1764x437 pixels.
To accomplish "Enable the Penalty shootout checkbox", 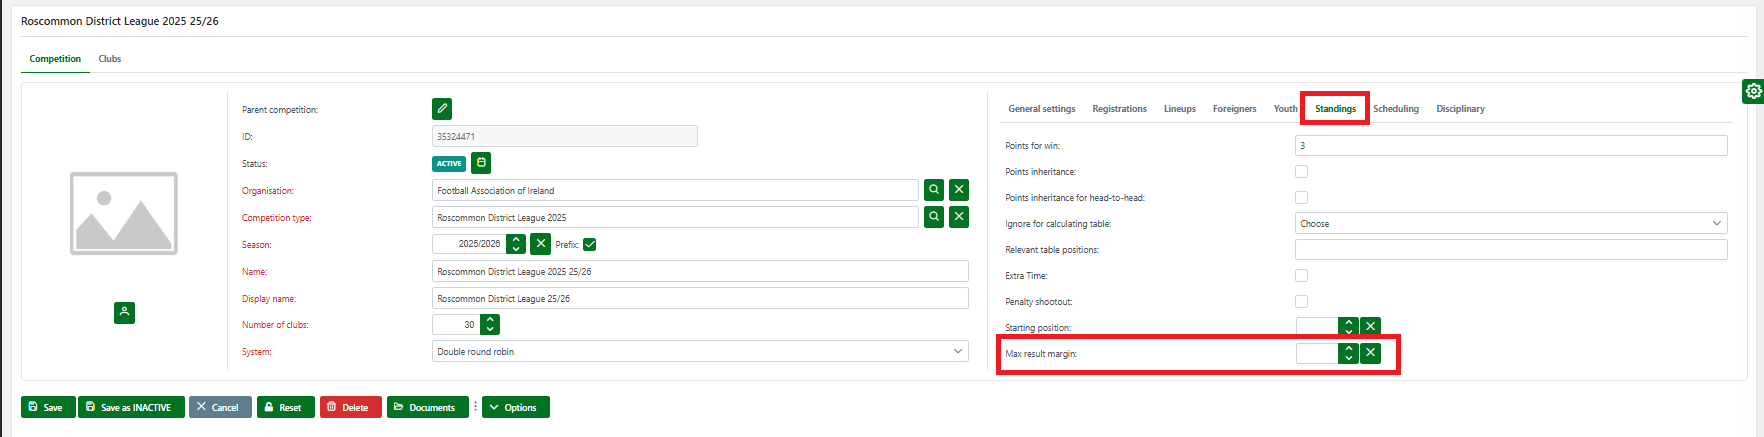I will point(1301,302).
